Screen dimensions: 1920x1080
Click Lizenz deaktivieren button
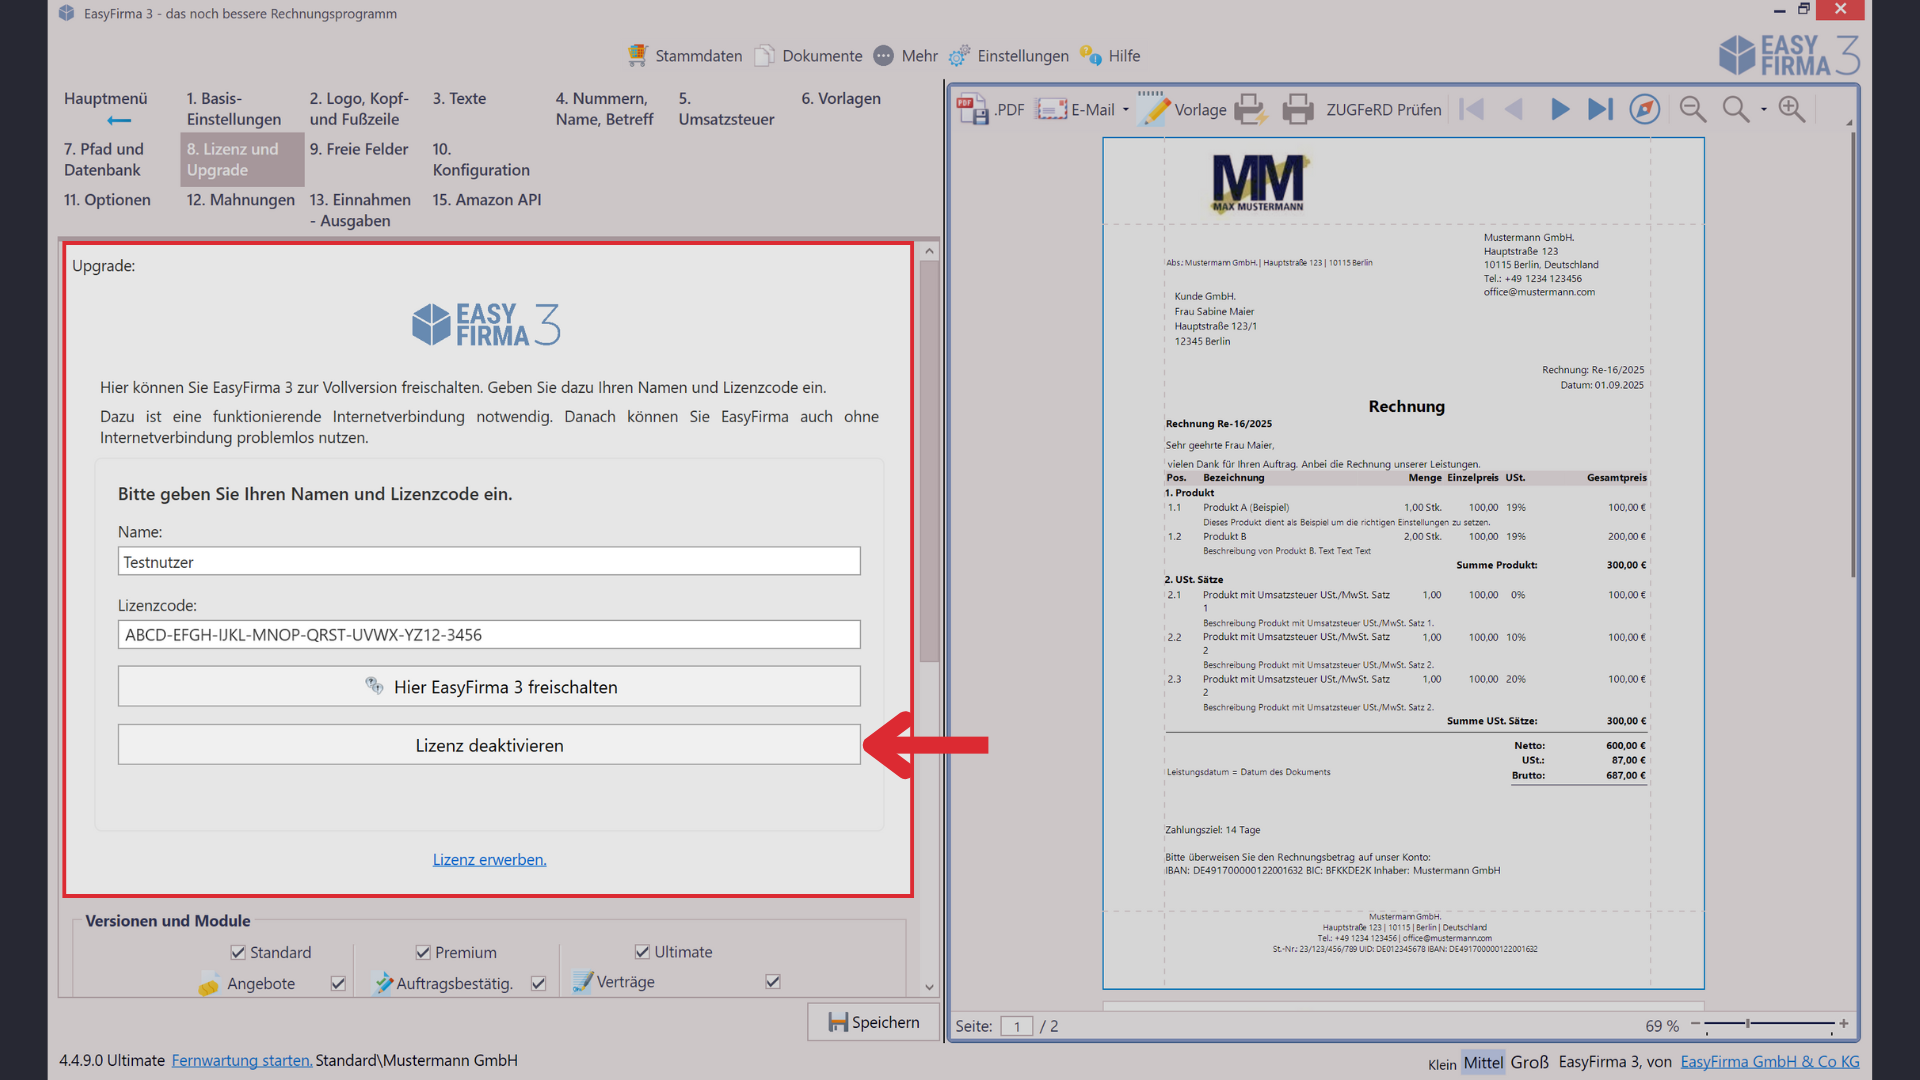489,745
